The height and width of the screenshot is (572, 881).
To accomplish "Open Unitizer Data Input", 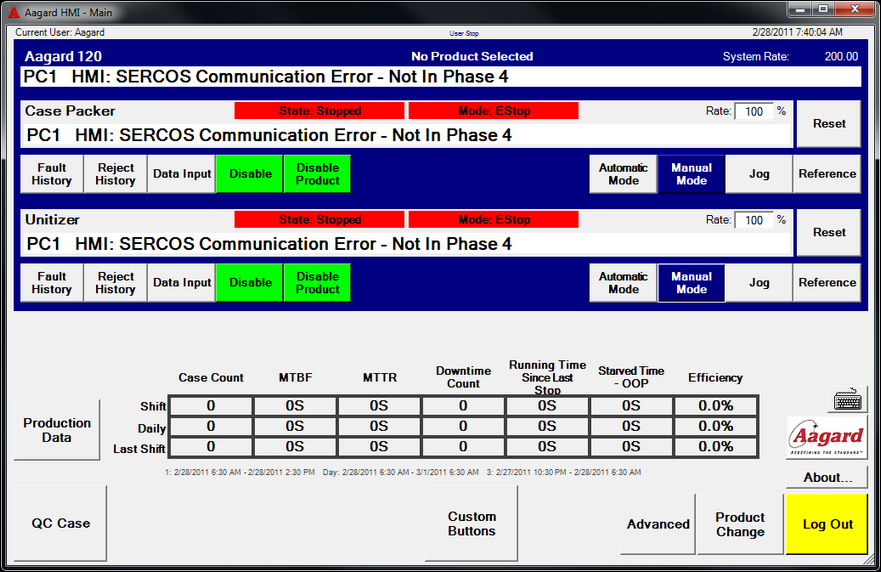I will pyautogui.click(x=181, y=283).
